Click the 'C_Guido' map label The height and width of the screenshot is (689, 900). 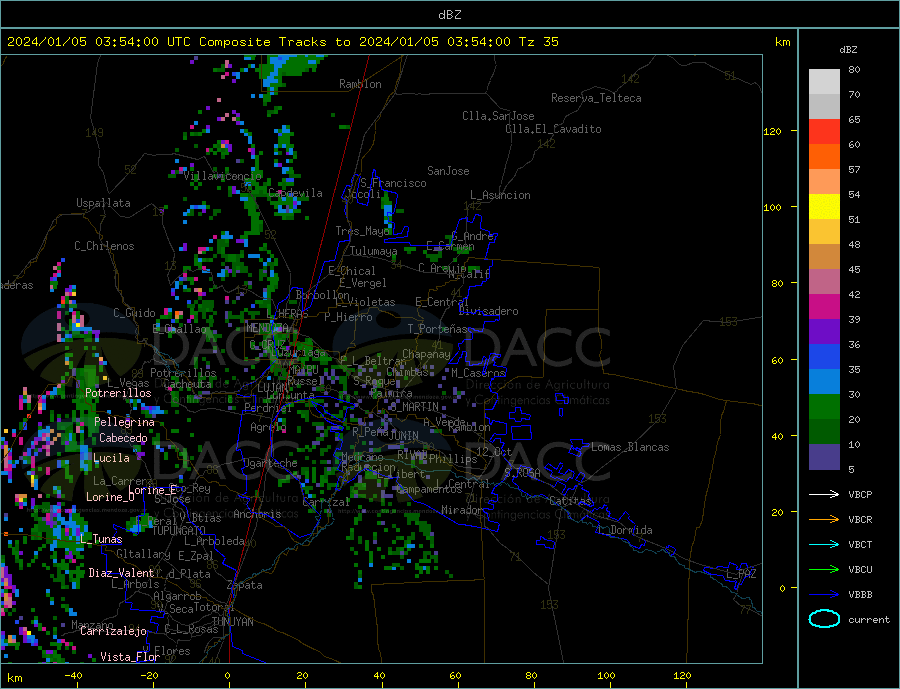coord(134,313)
